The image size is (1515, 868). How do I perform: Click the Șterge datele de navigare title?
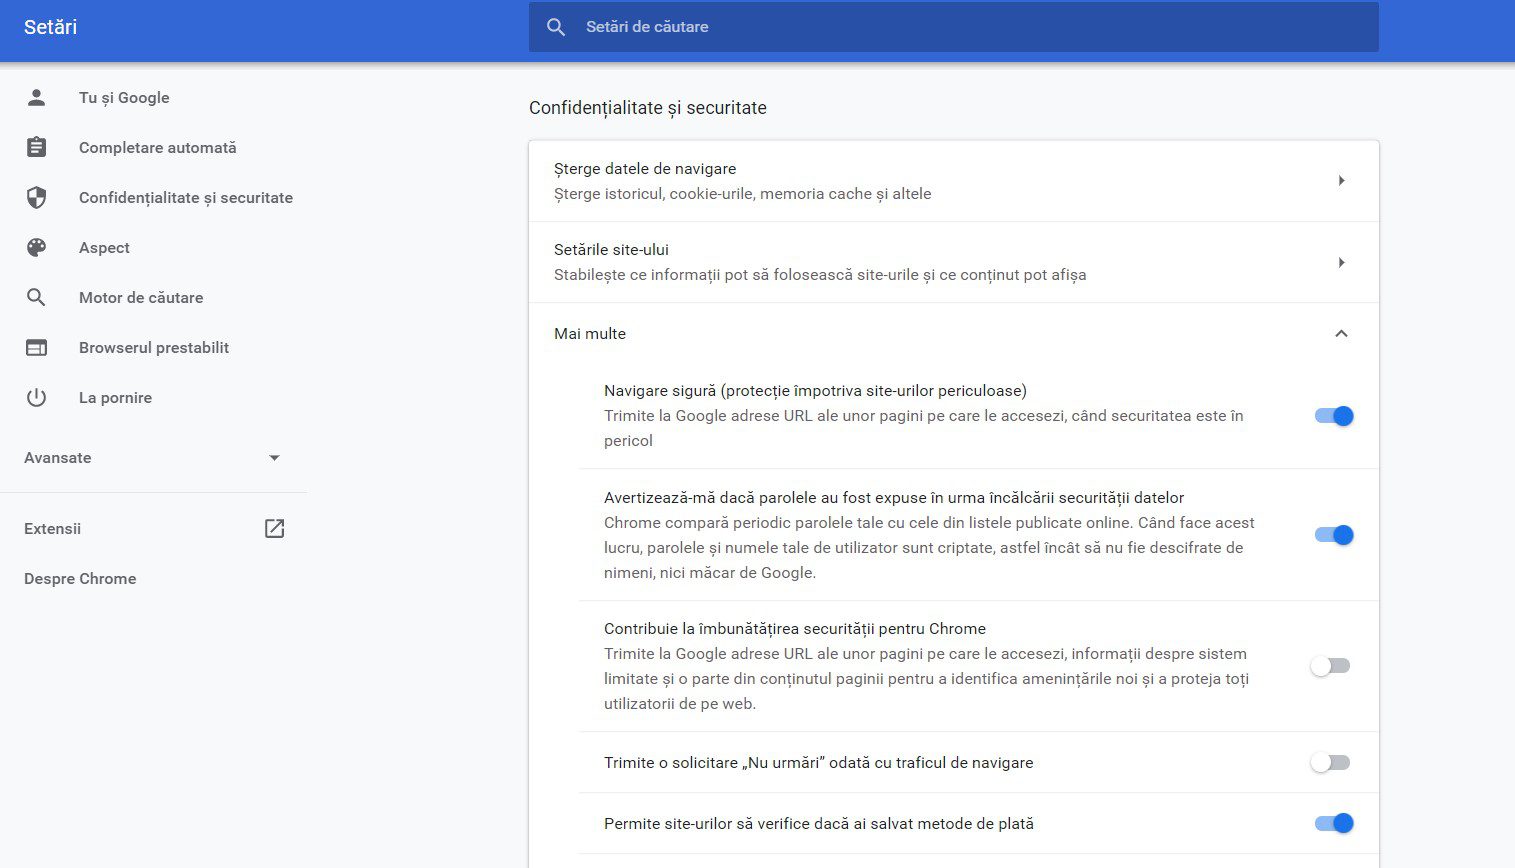tap(645, 169)
